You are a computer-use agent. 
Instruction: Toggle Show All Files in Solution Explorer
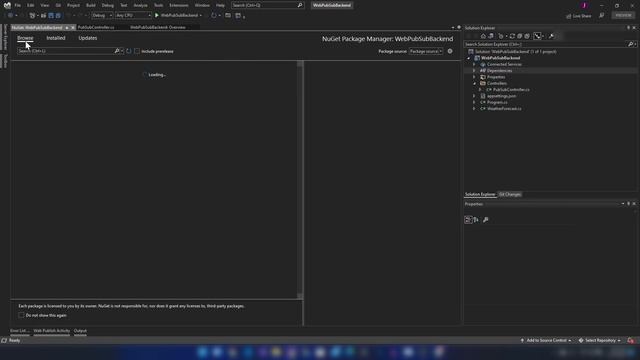pos(527,36)
